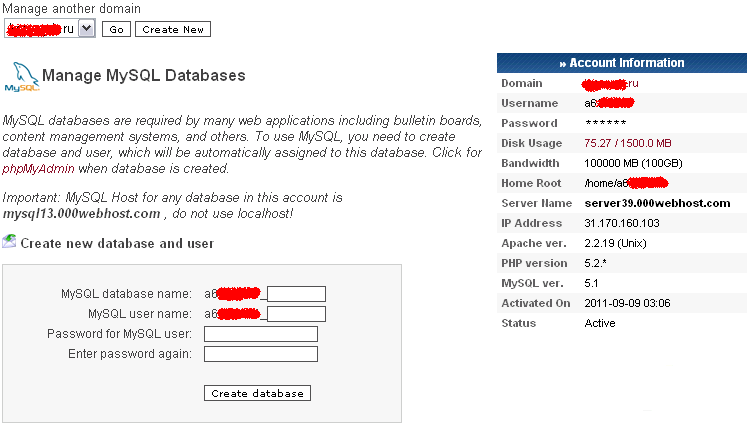This screenshot has height=426, width=754.
Task: Click the Create New domain button
Action: click(173, 29)
